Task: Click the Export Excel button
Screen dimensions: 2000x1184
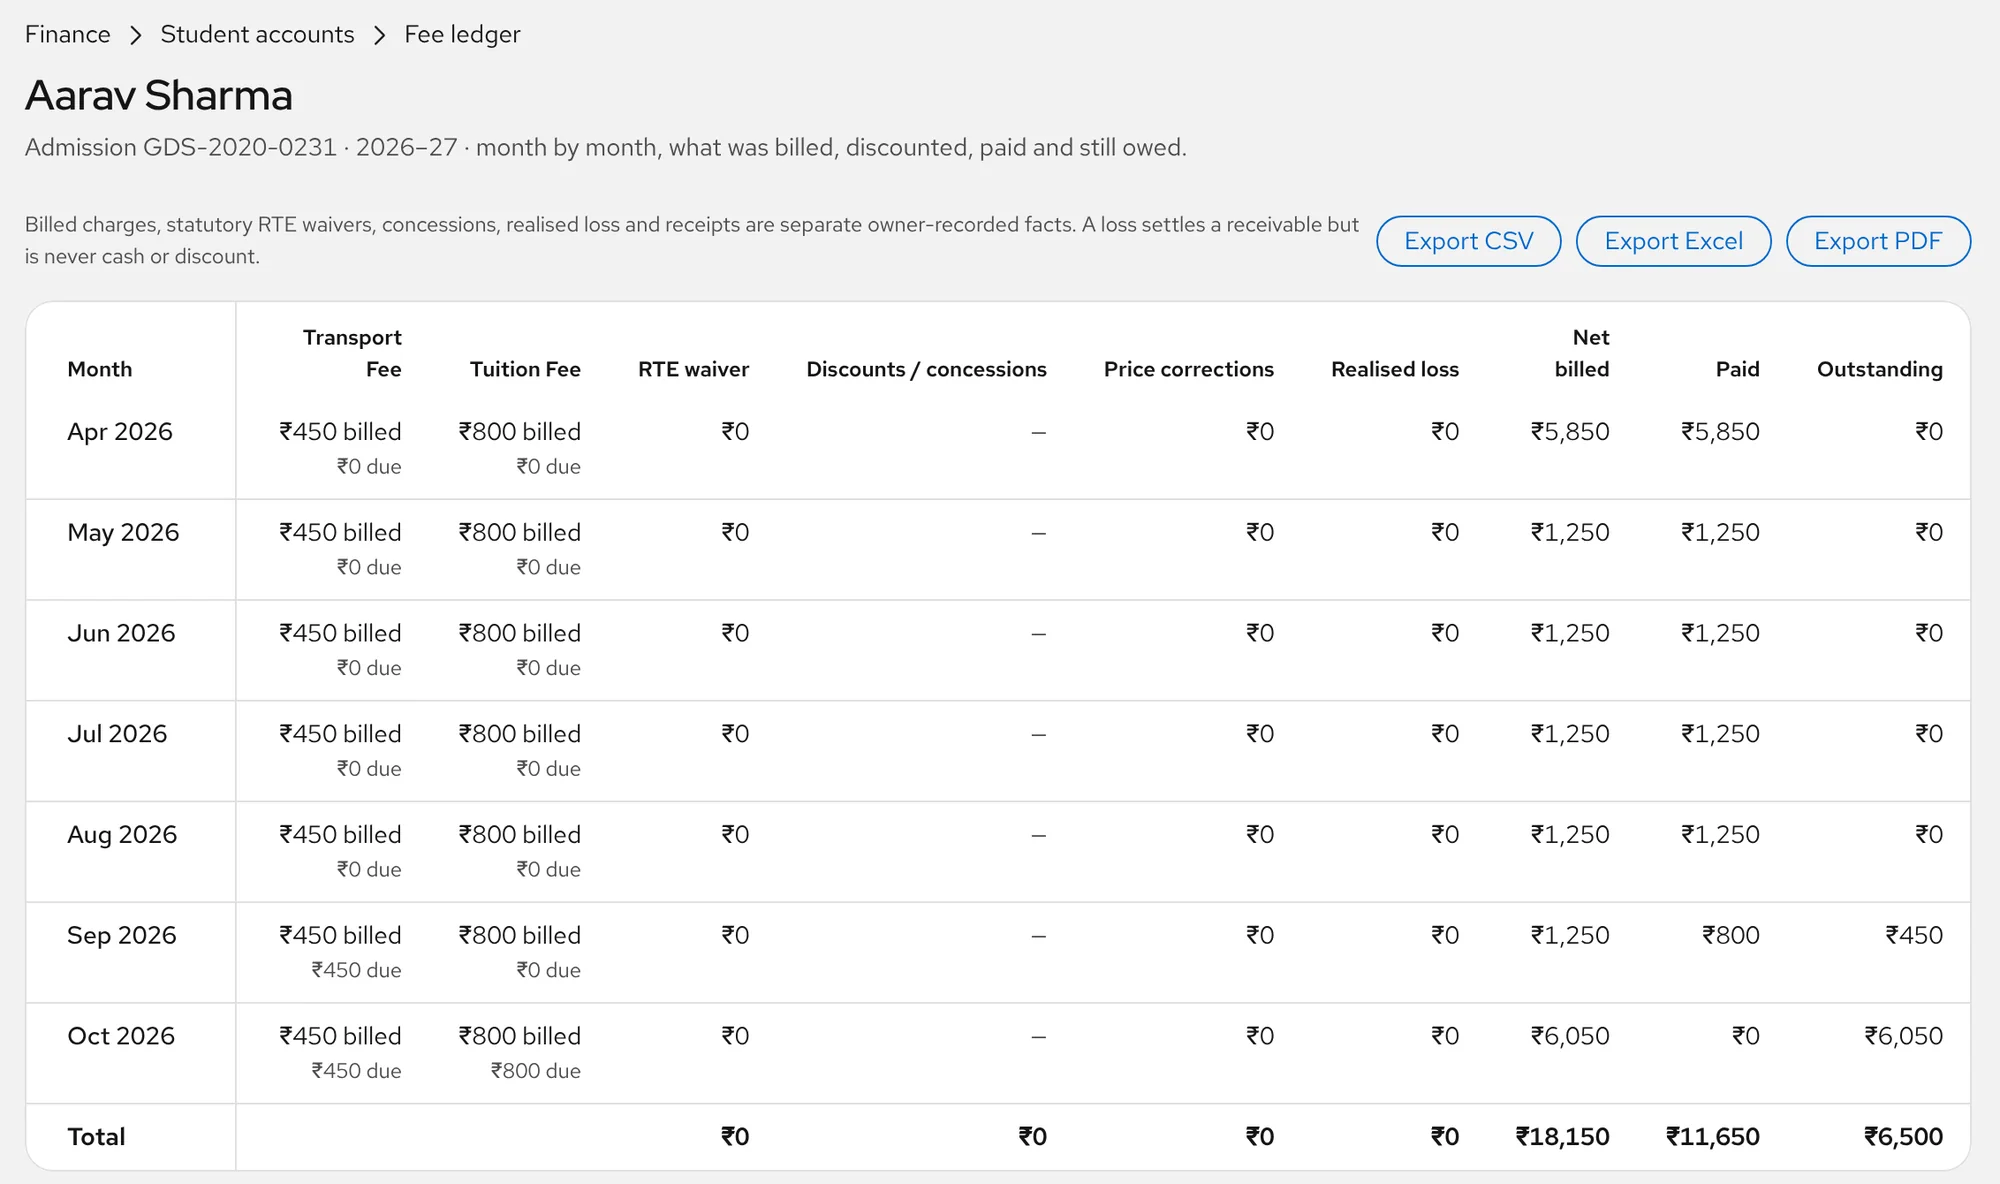Action: 1673,241
